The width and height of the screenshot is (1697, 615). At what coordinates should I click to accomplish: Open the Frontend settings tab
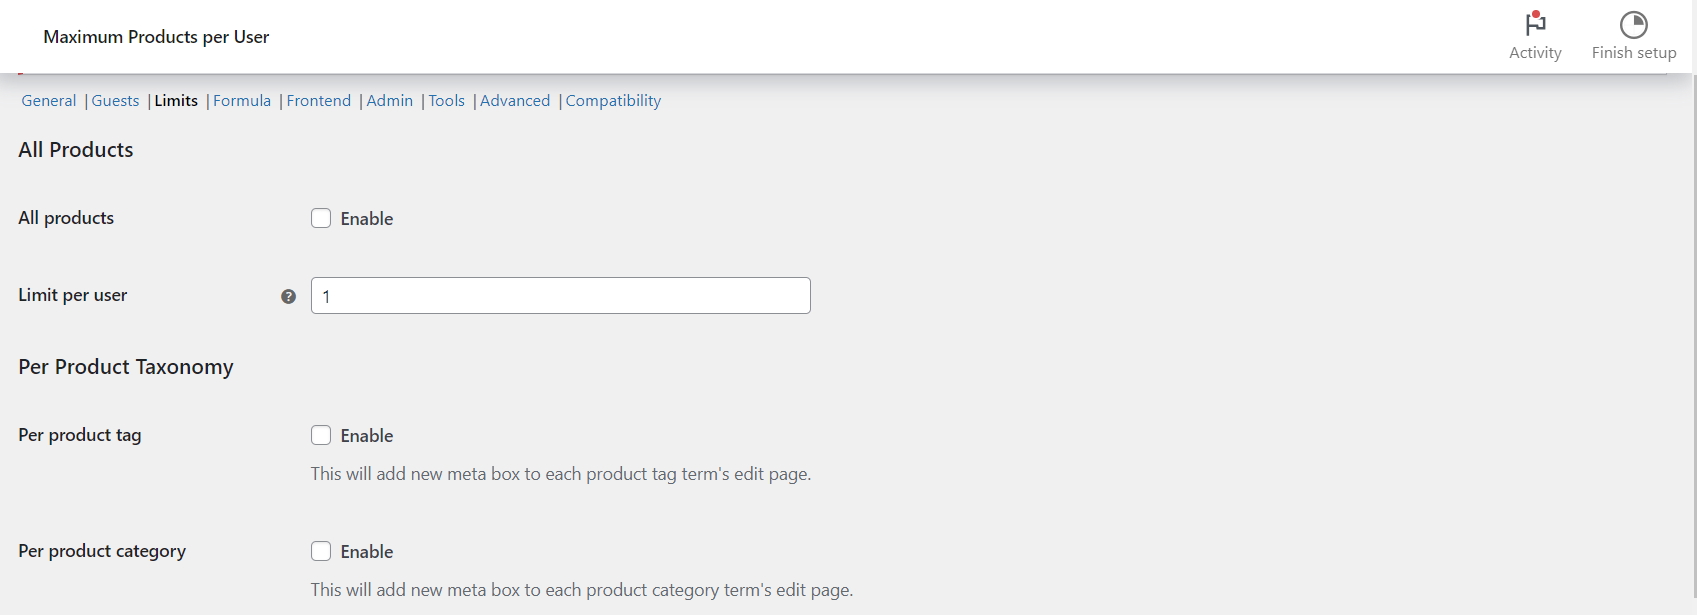(x=319, y=101)
